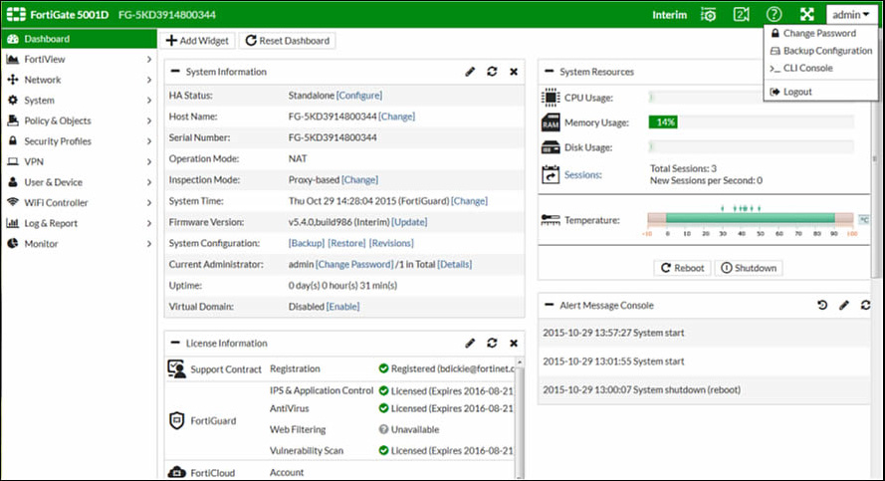The width and height of the screenshot is (885, 481).
Task: Click the HA Status Configure link
Action: coord(359,95)
